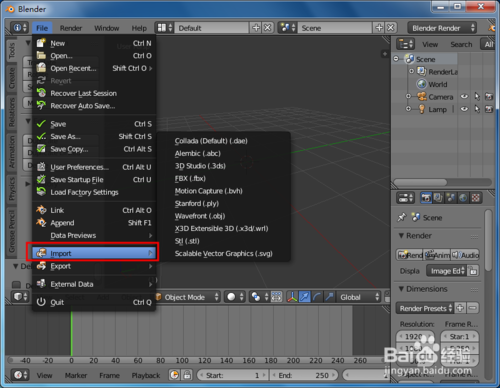Viewport: 500px width, 388px height.
Task: Open the Blender Render engine dropdown
Action: pyautogui.click(x=442, y=28)
